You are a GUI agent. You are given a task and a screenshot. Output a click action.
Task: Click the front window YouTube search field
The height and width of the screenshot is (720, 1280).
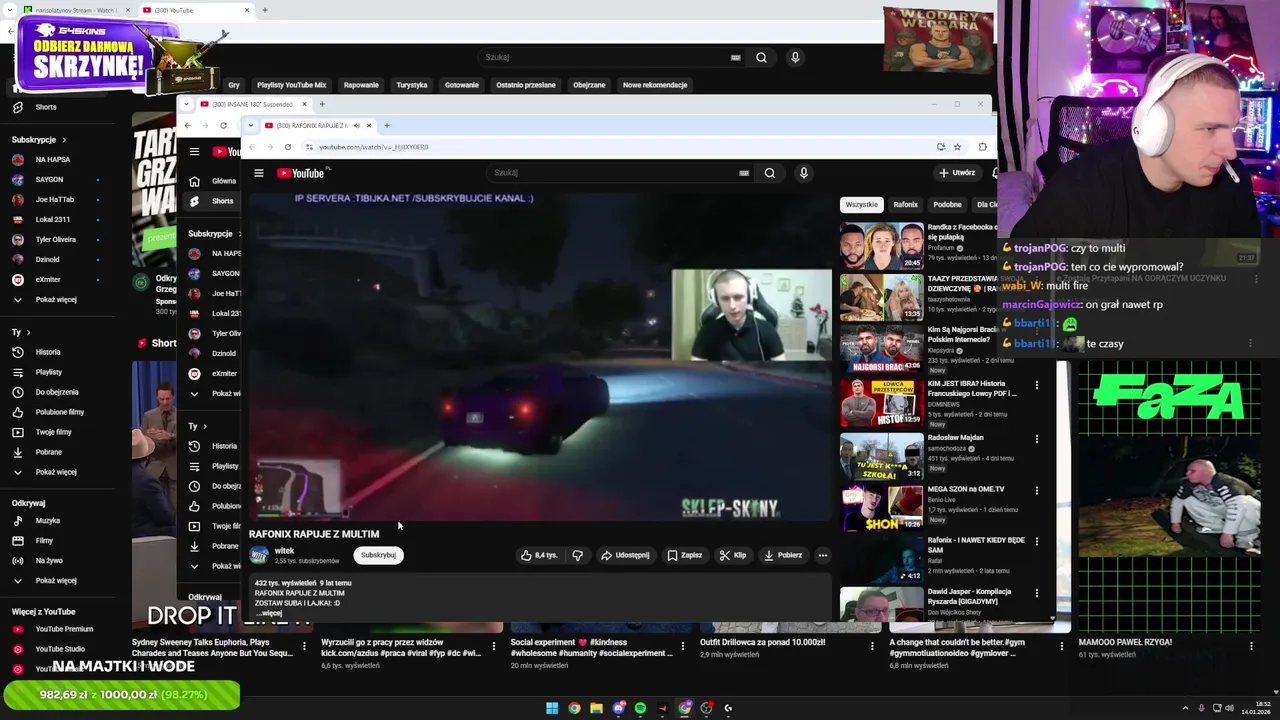(x=612, y=173)
